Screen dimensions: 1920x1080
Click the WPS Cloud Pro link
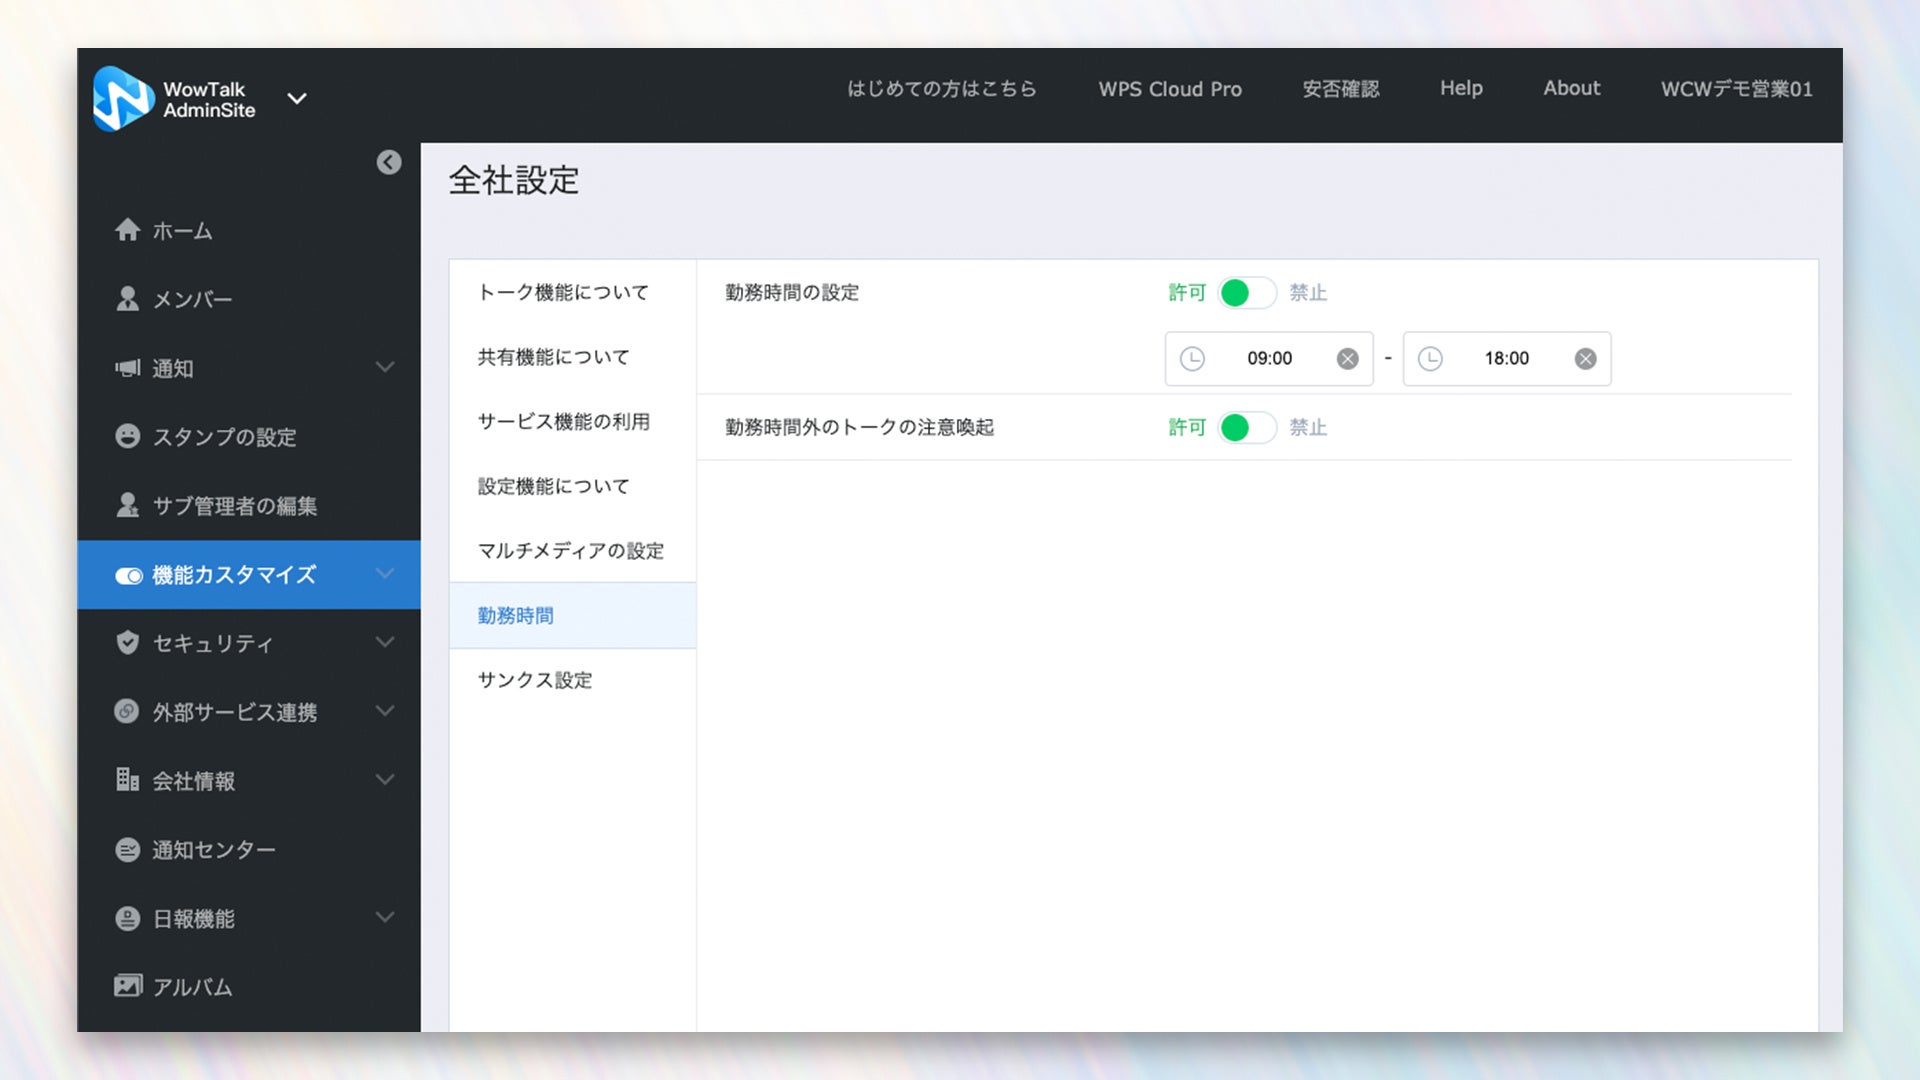pyautogui.click(x=1170, y=89)
